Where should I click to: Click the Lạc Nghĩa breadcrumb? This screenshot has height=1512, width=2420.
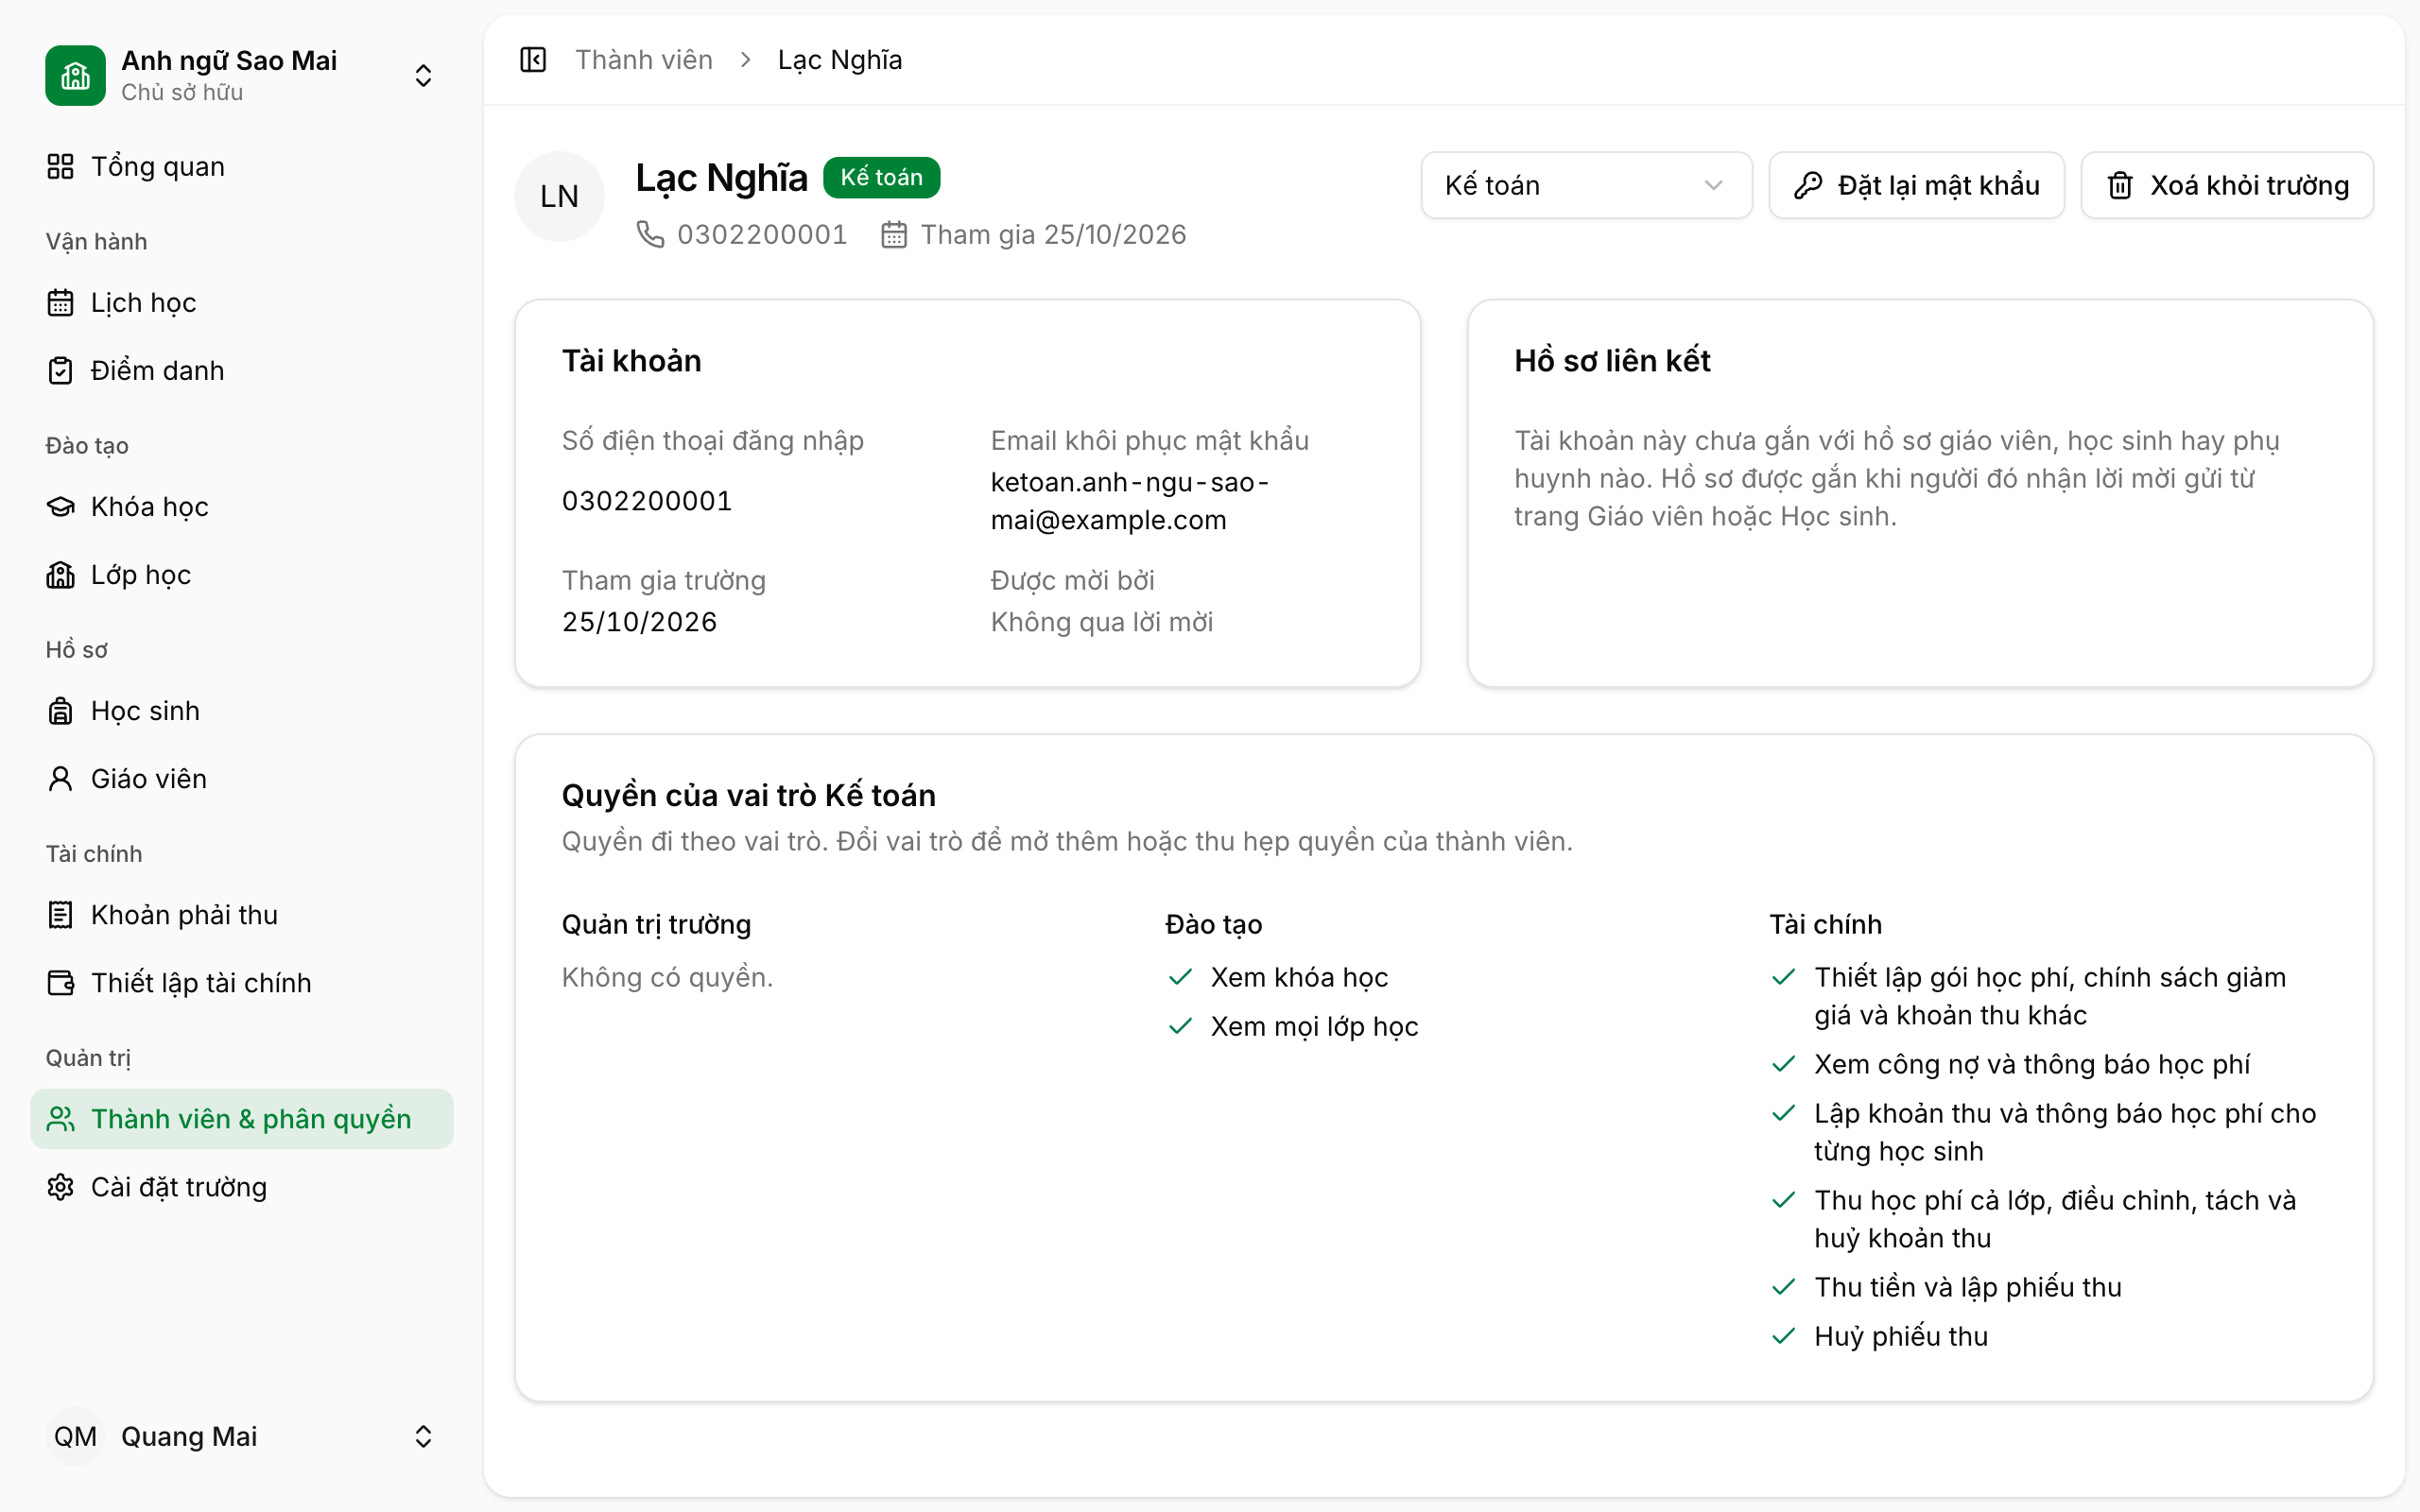[840, 60]
